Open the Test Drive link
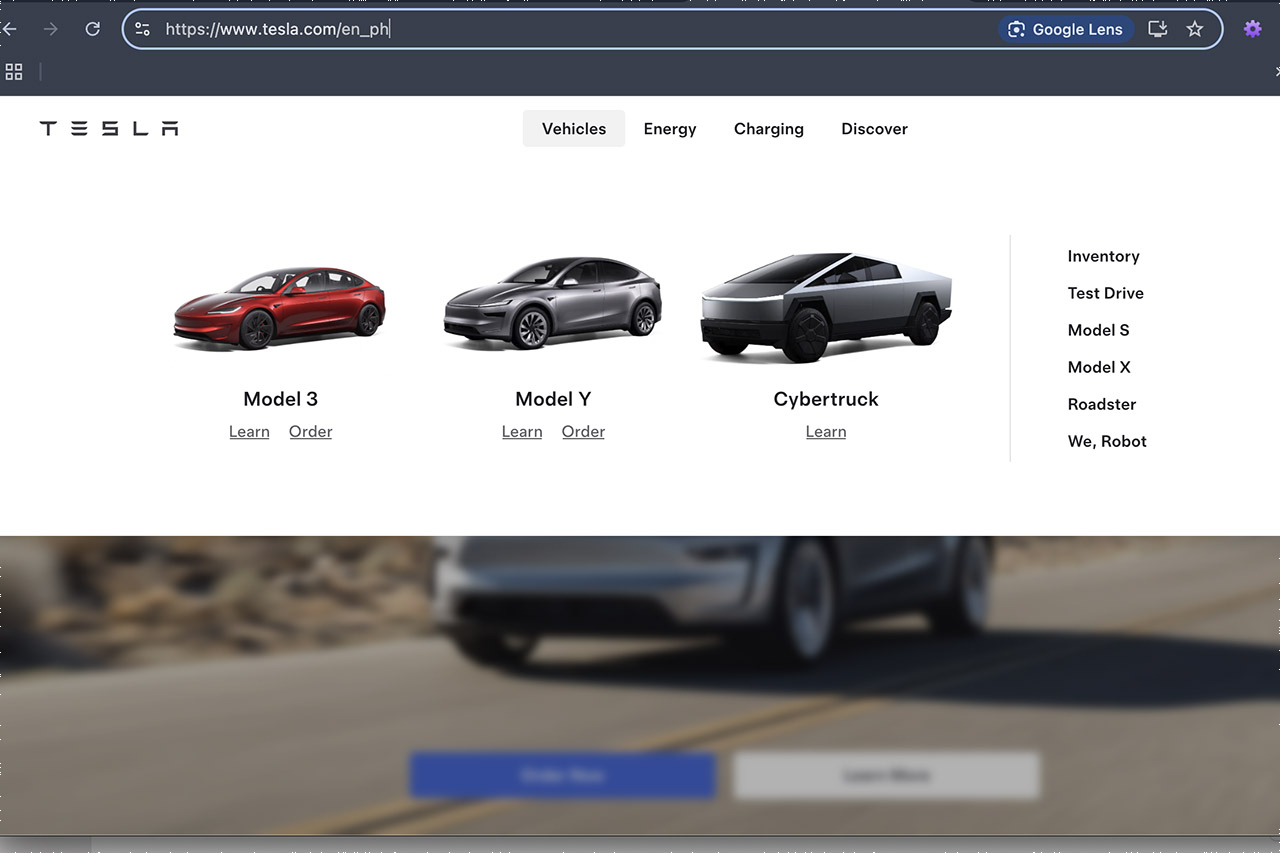Viewport: 1280px width, 853px height. (x=1105, y=293)
